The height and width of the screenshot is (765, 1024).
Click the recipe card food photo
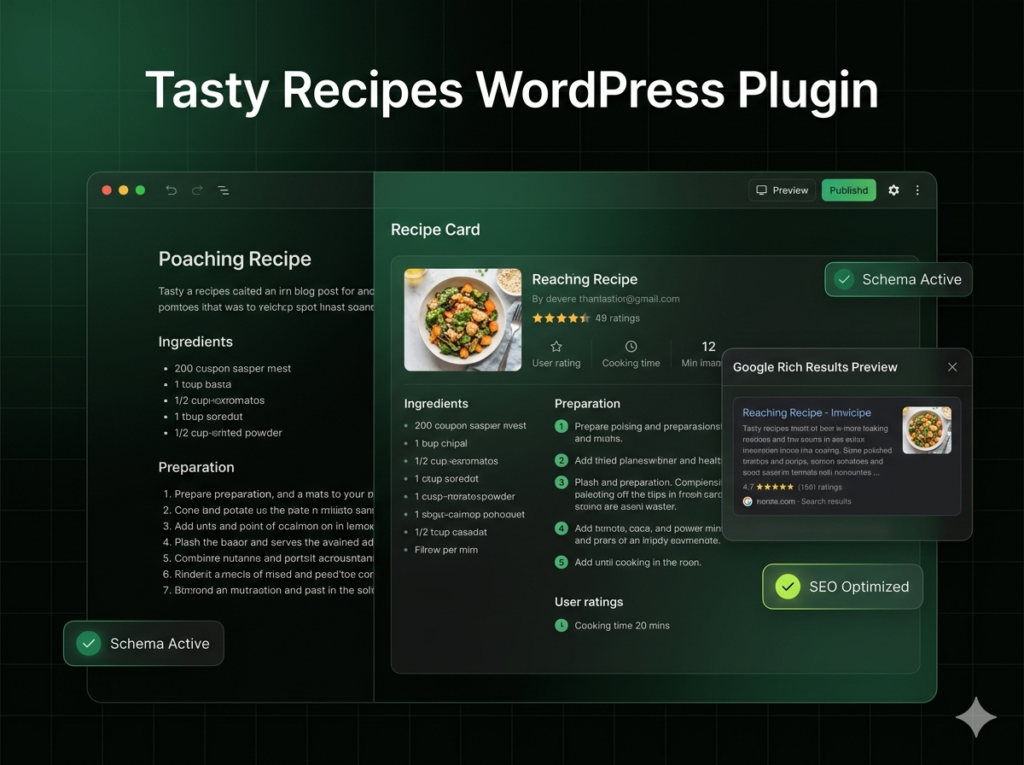[x=462, y=319]
